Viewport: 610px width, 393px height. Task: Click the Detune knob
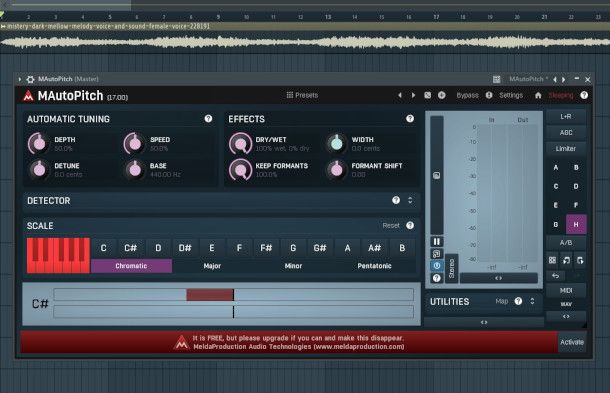[x=39, y=170]
